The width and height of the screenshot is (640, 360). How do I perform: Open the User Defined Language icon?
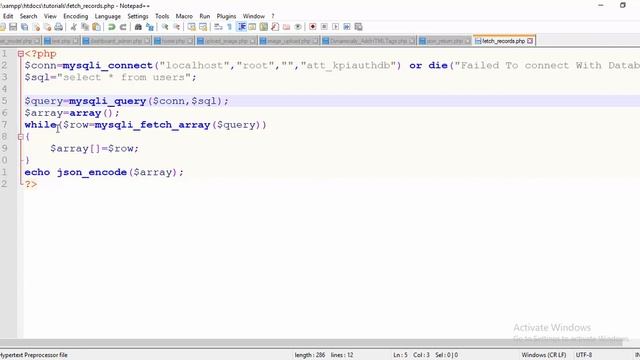click(x=252, y=27)
